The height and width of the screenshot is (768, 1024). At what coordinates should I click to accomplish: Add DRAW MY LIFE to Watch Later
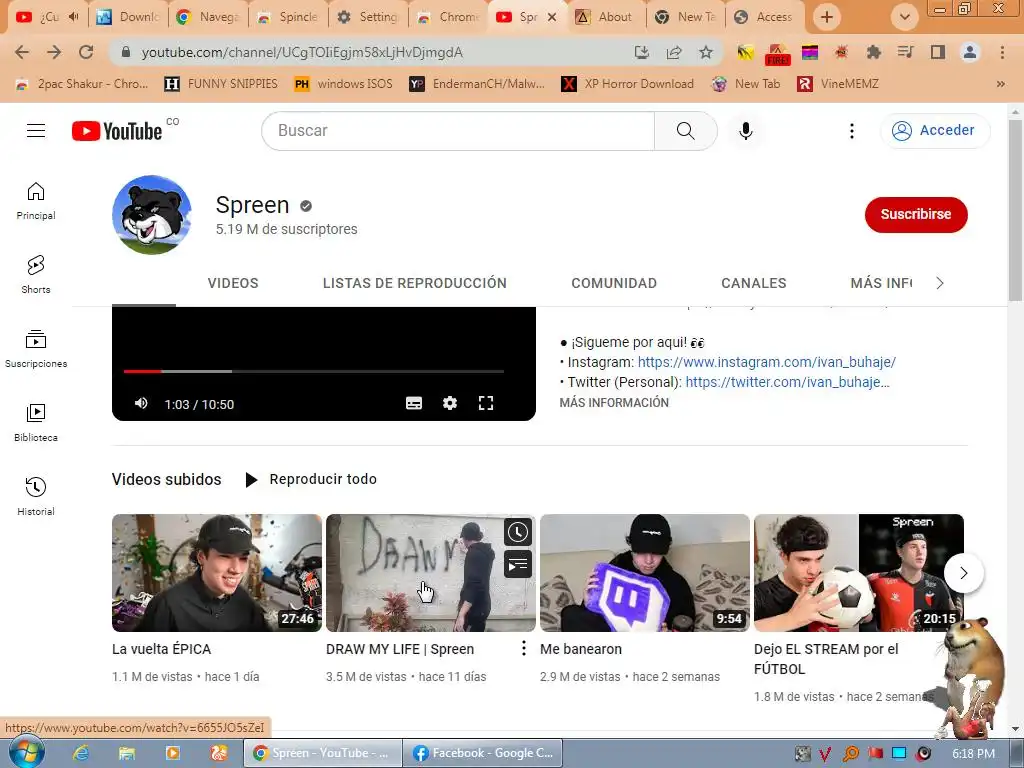point(518,532)
